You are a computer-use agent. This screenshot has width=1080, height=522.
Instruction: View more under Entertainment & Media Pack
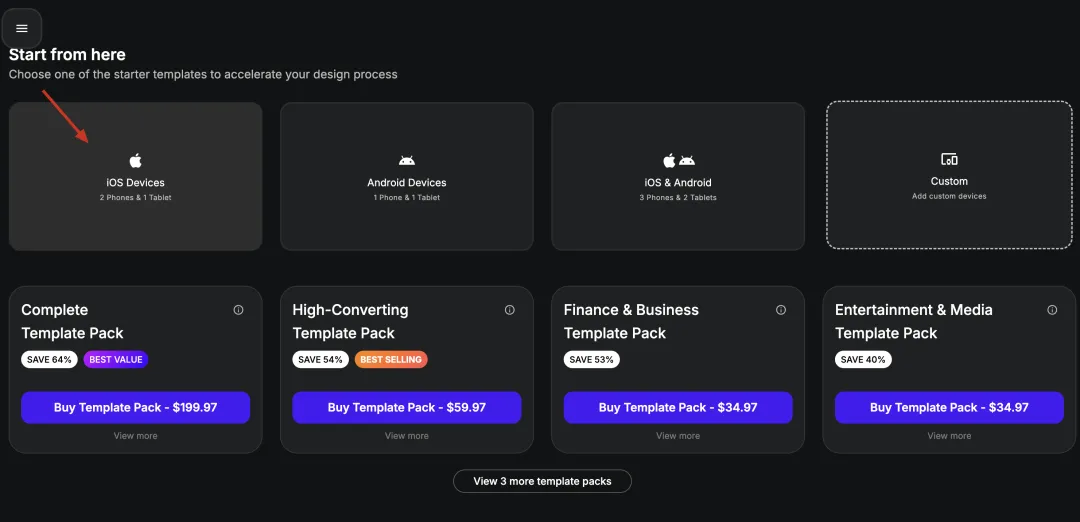coord(949,436)
